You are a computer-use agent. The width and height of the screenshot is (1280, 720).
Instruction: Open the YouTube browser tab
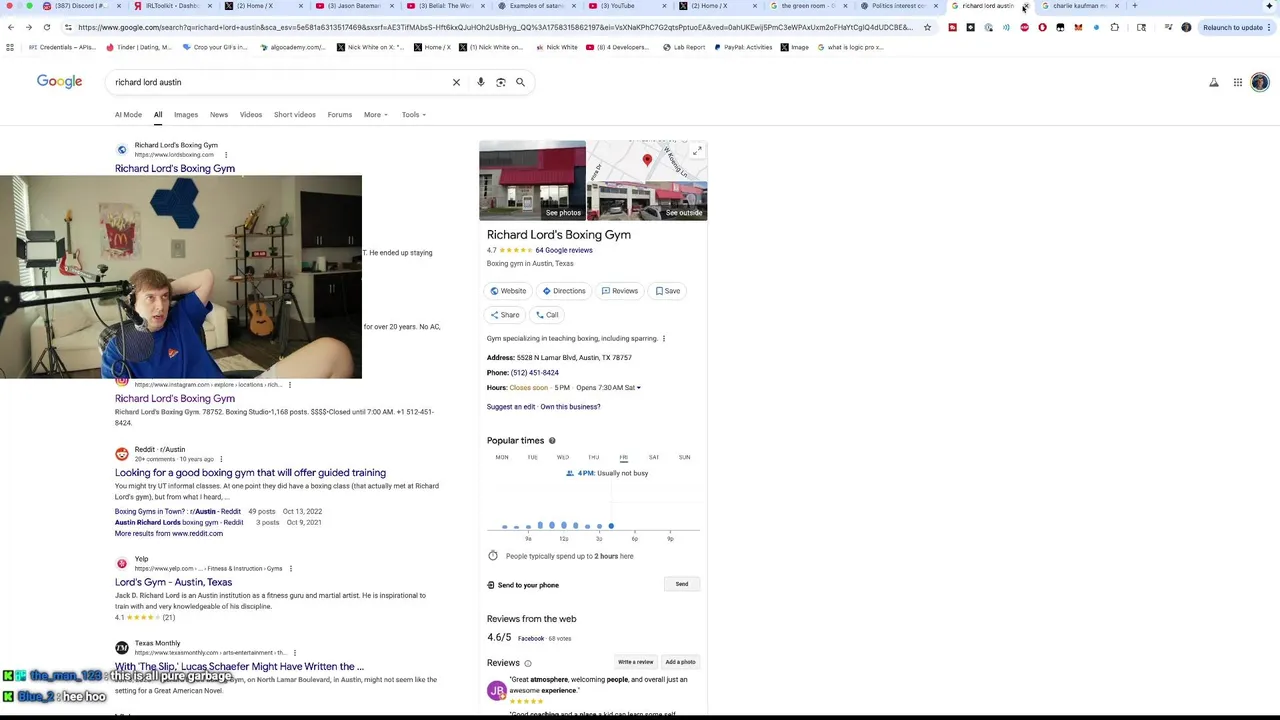625,6
